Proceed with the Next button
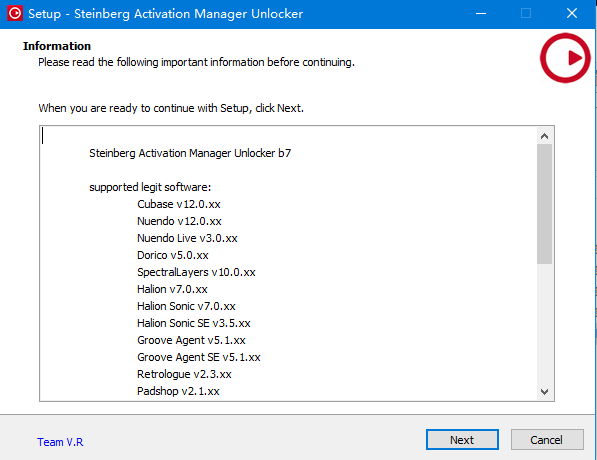The height and width of the screenshot is (460, 597). (x=462, y=440)
